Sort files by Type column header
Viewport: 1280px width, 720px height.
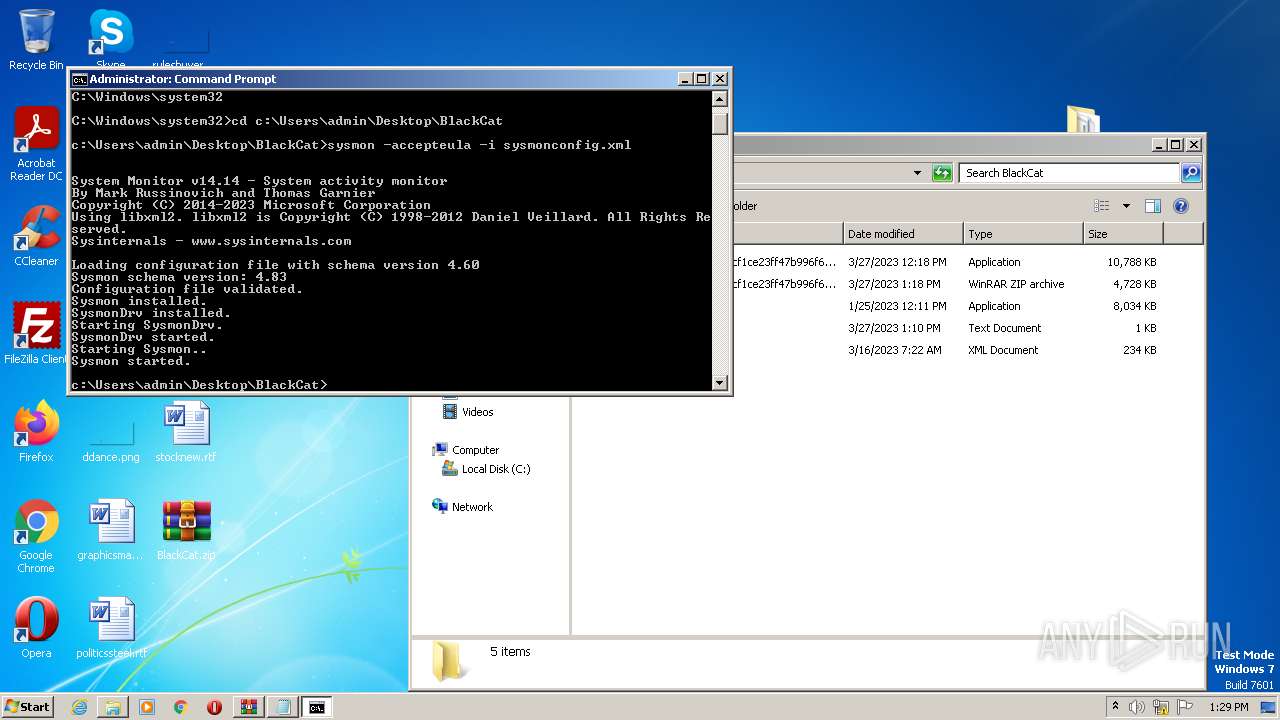(x=1023, y=234)
